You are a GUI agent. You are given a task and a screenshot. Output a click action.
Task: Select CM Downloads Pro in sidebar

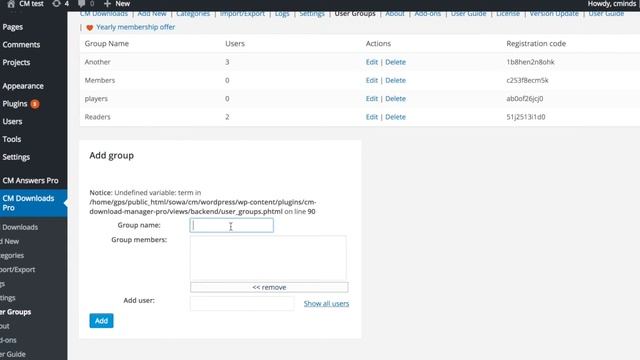(29, 203)
